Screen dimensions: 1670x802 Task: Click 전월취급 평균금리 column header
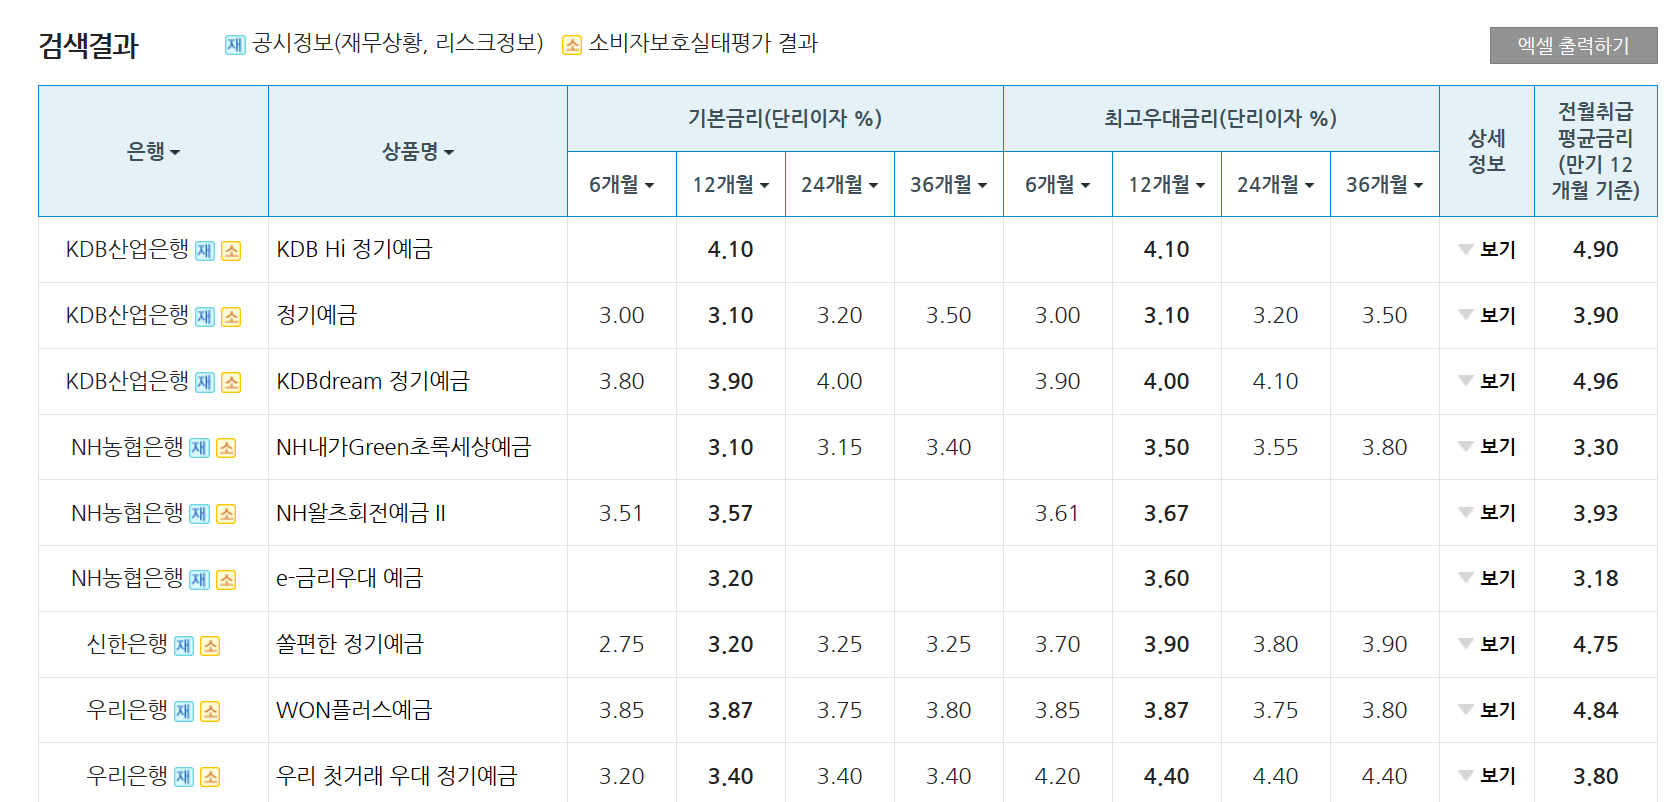pyautogui.click(x=1595, y=151)
